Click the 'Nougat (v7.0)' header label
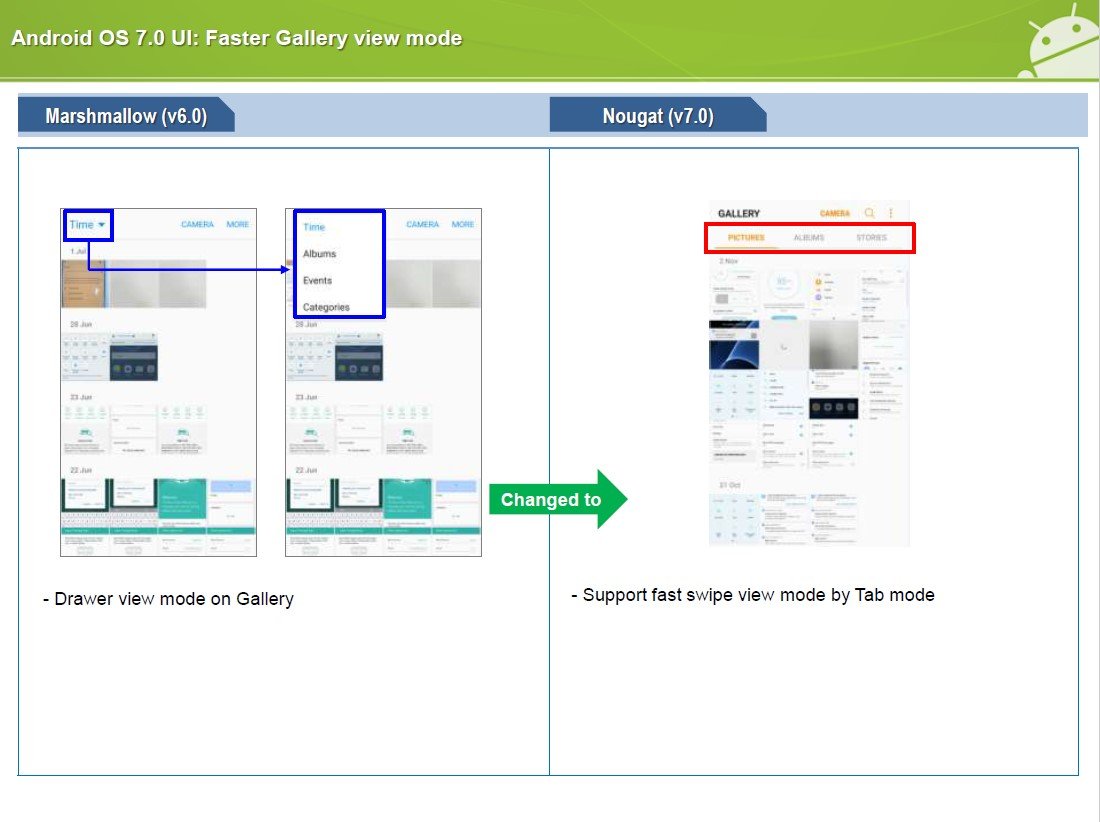The image size is (1100, 822). click(658, 116)
